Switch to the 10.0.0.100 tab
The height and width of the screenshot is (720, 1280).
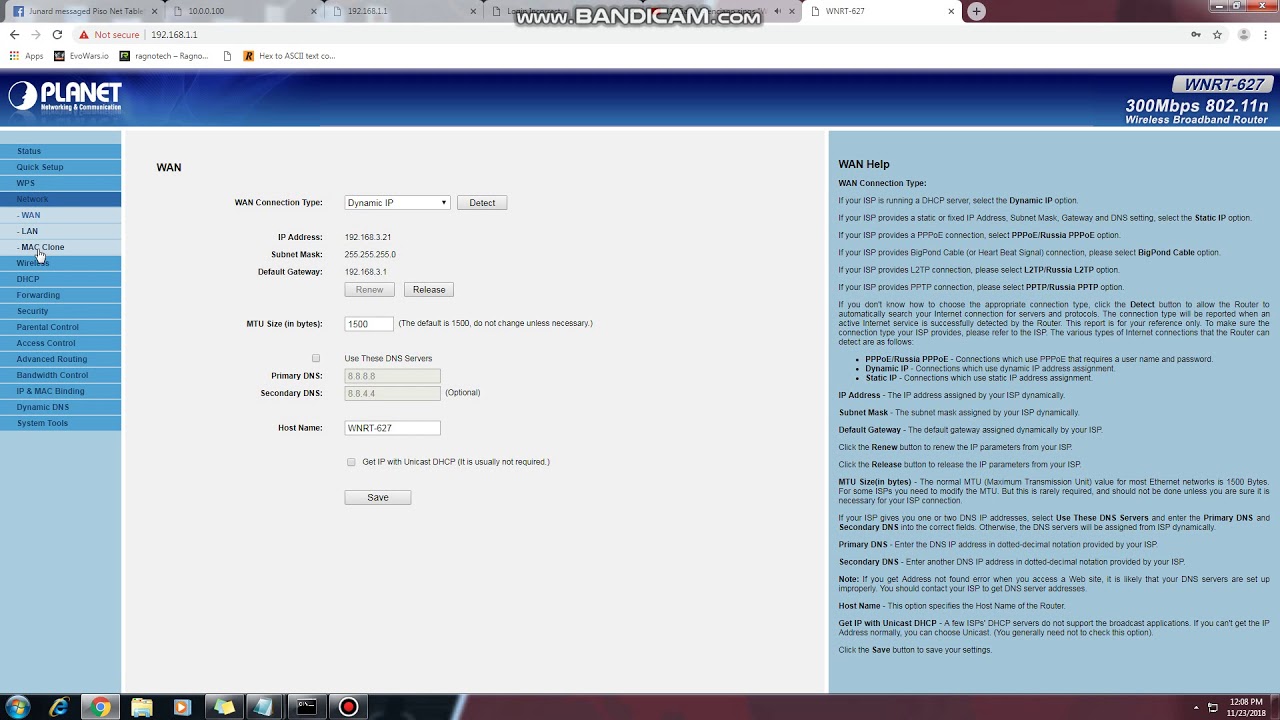coord(245,11)
